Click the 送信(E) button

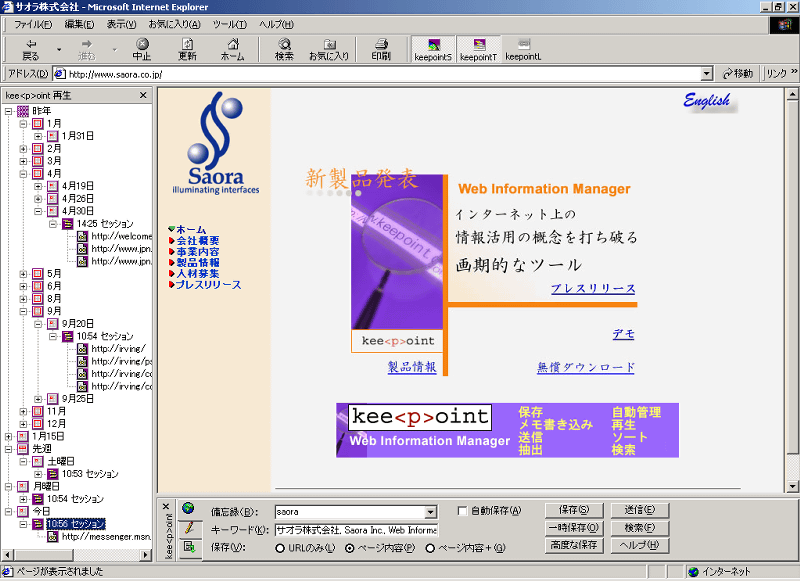[639, 510]
